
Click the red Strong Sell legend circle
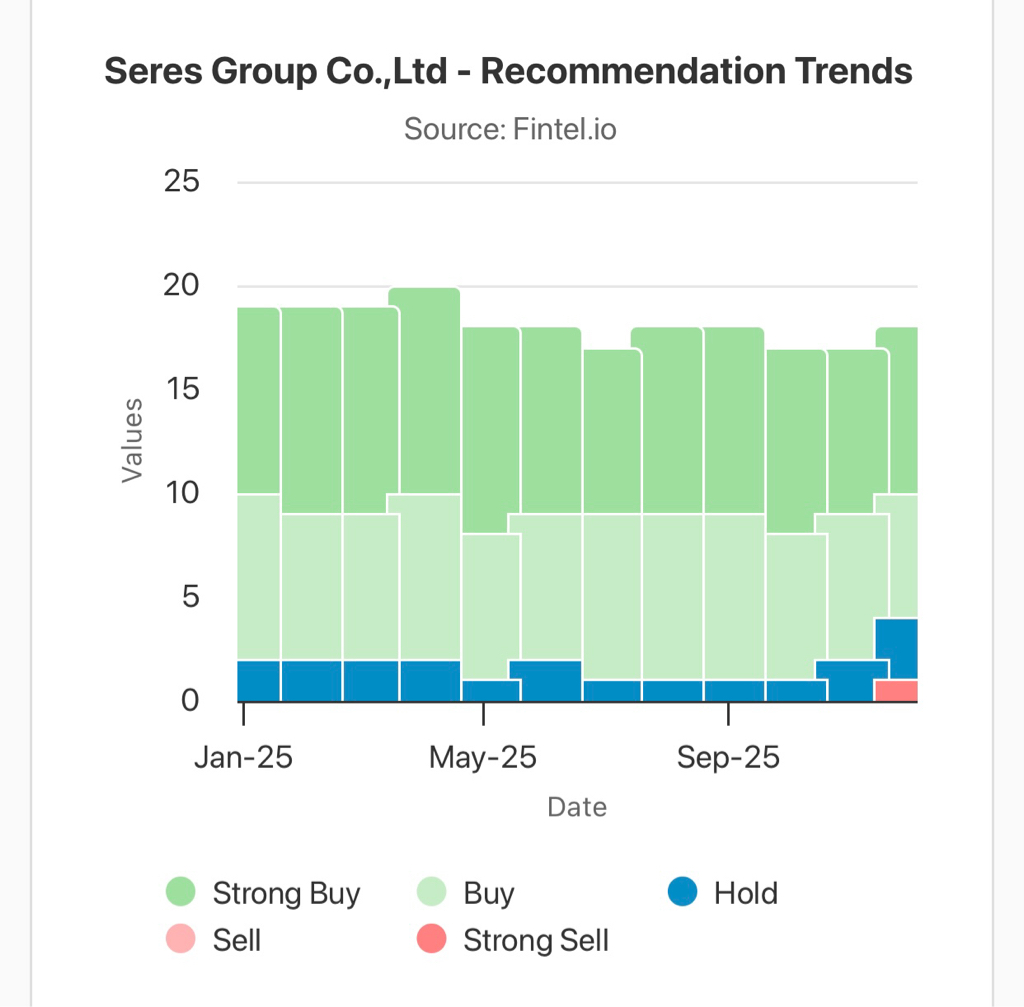tap(431, 940)
